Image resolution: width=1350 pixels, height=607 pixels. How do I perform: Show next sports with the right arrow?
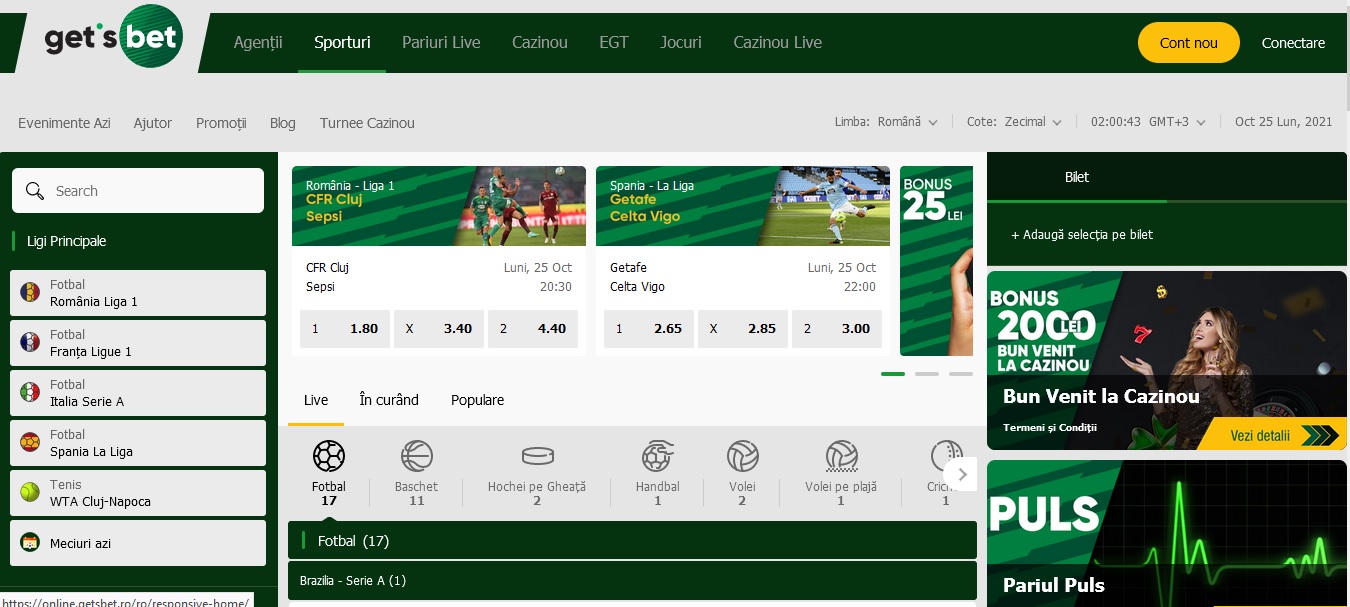coord(961,474)
